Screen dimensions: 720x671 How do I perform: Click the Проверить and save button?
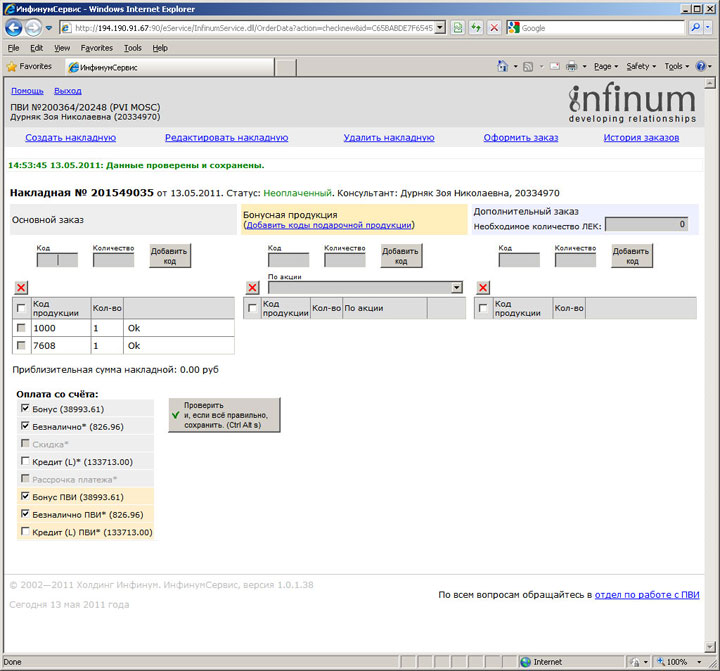224,415
